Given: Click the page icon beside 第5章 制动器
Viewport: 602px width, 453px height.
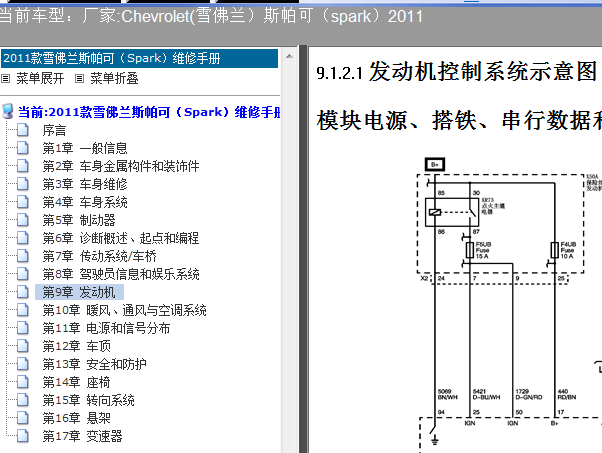Looking at the screenshot, I should [23, 220].
